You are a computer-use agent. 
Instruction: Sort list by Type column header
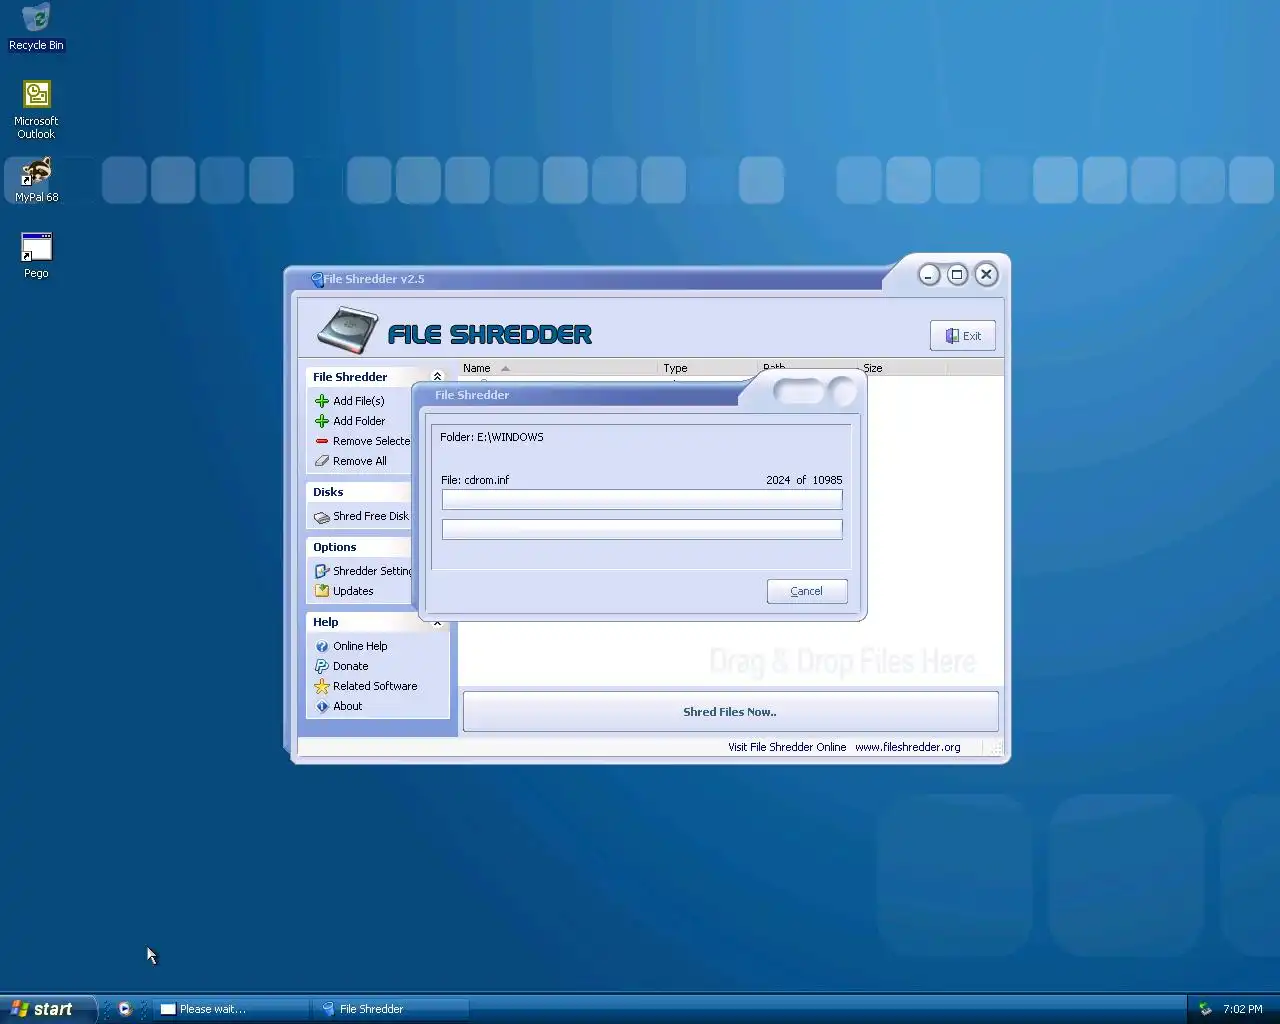[707, 368]
